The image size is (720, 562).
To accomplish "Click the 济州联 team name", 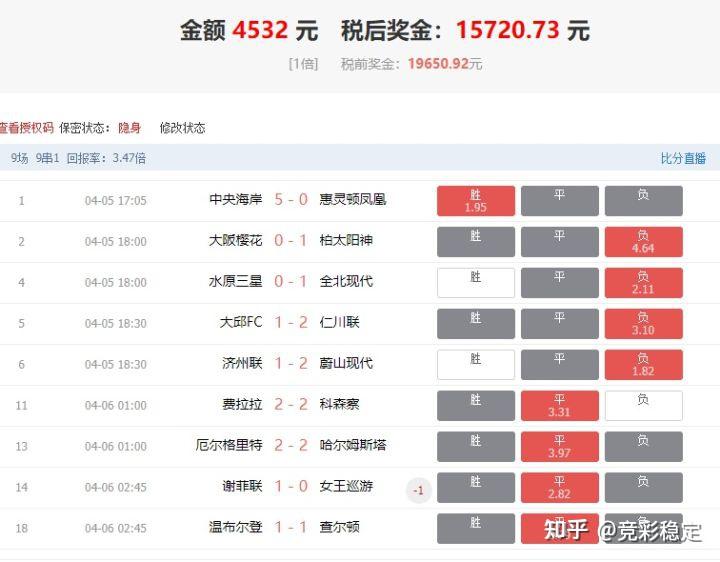I will point(242,363).
